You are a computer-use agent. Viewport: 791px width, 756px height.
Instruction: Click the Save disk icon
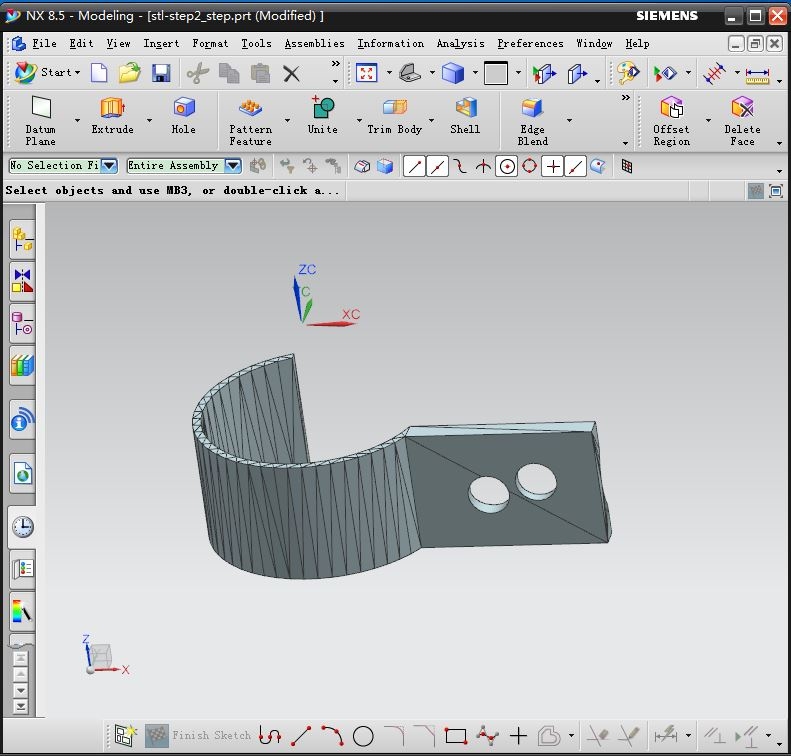tap(160, 72)
